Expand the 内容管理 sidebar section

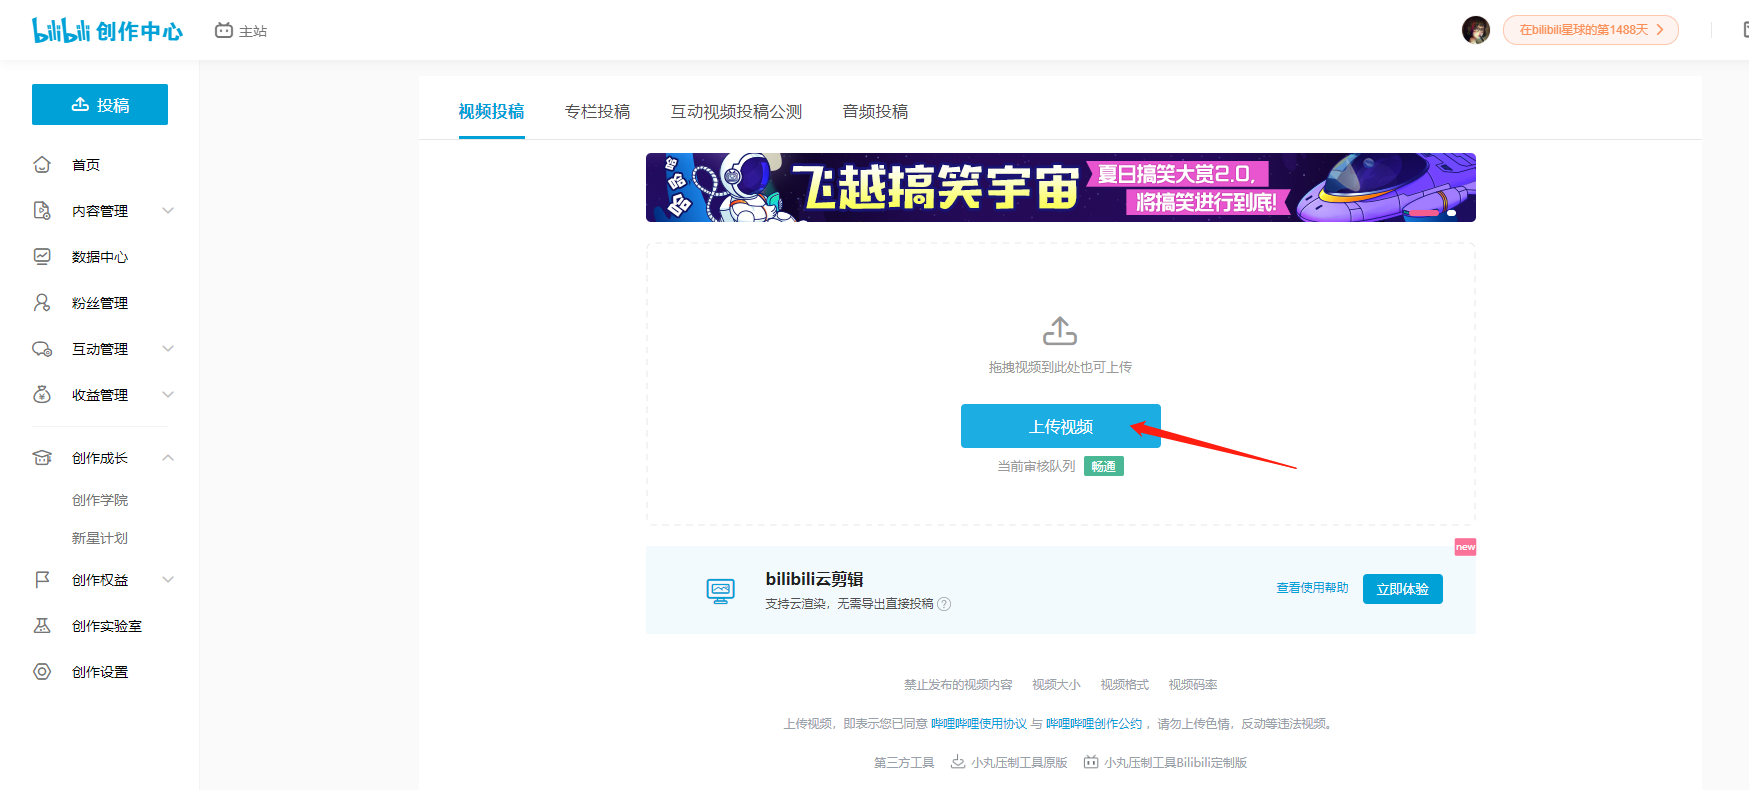point(168,211)
